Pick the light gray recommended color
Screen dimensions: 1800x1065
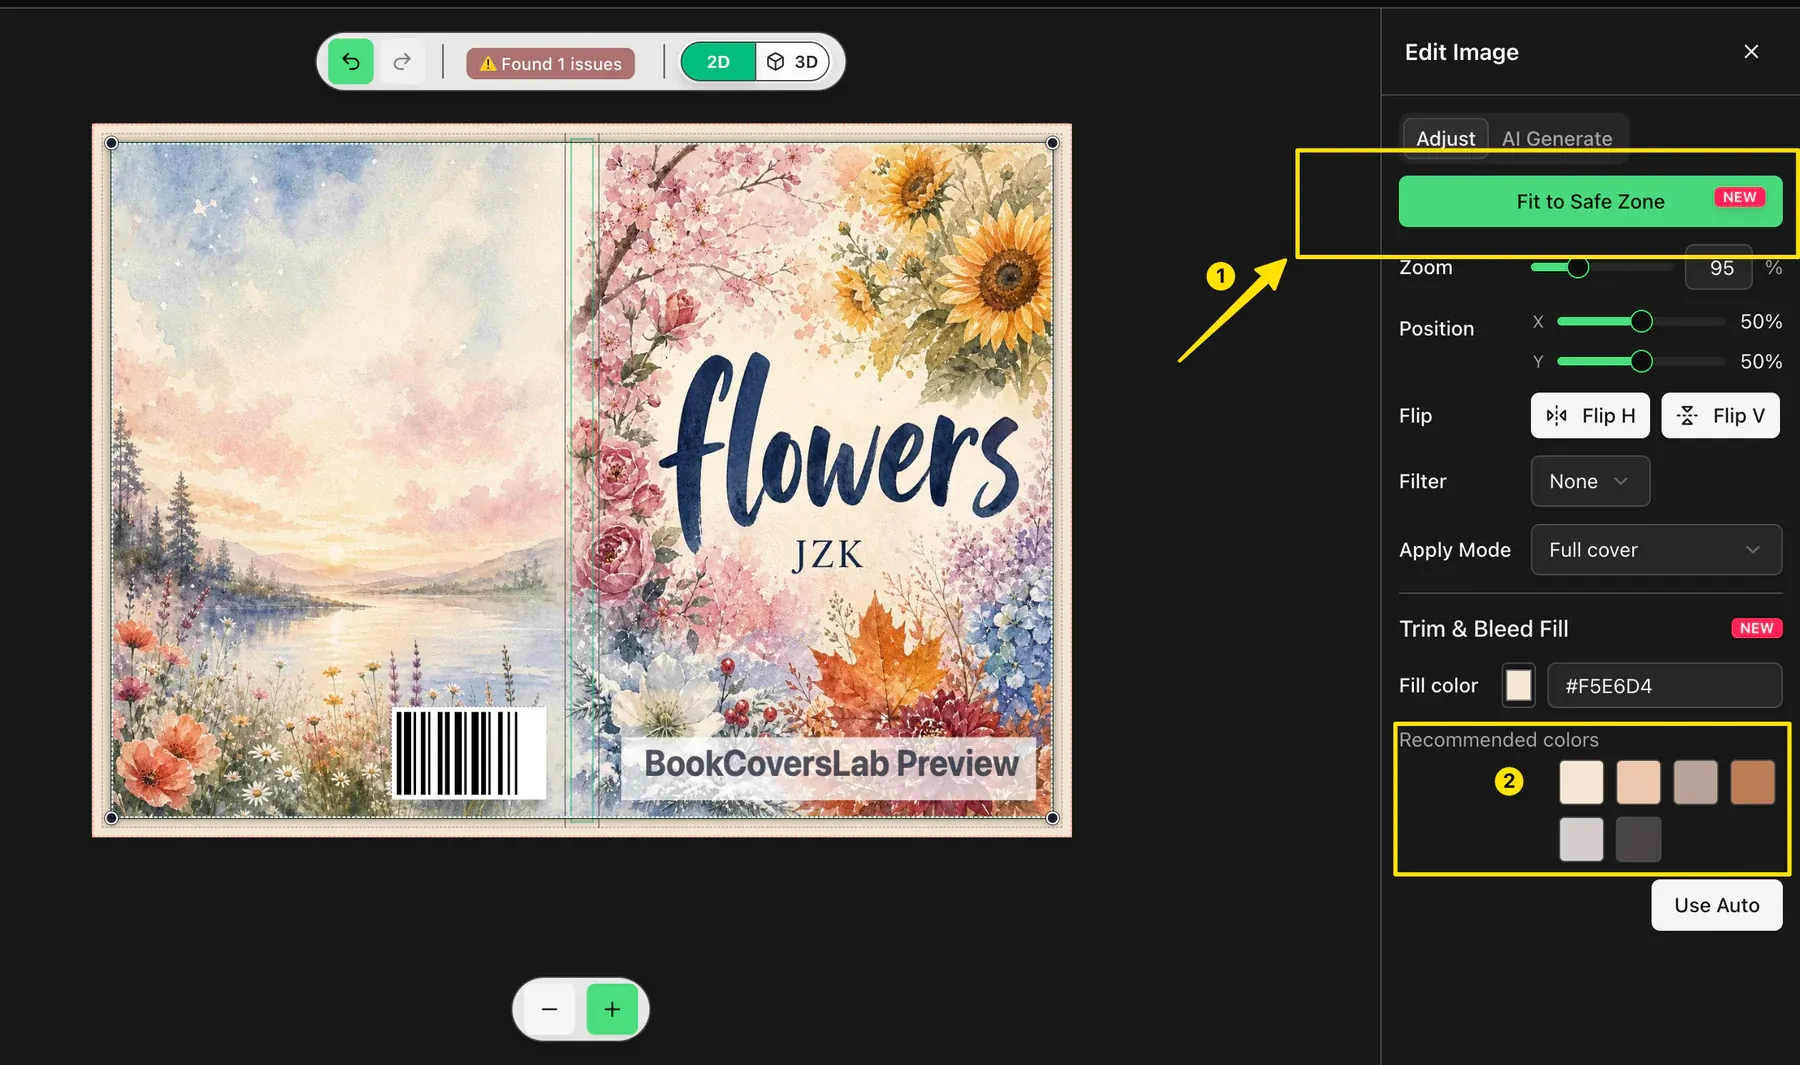tap(1581, 839)
